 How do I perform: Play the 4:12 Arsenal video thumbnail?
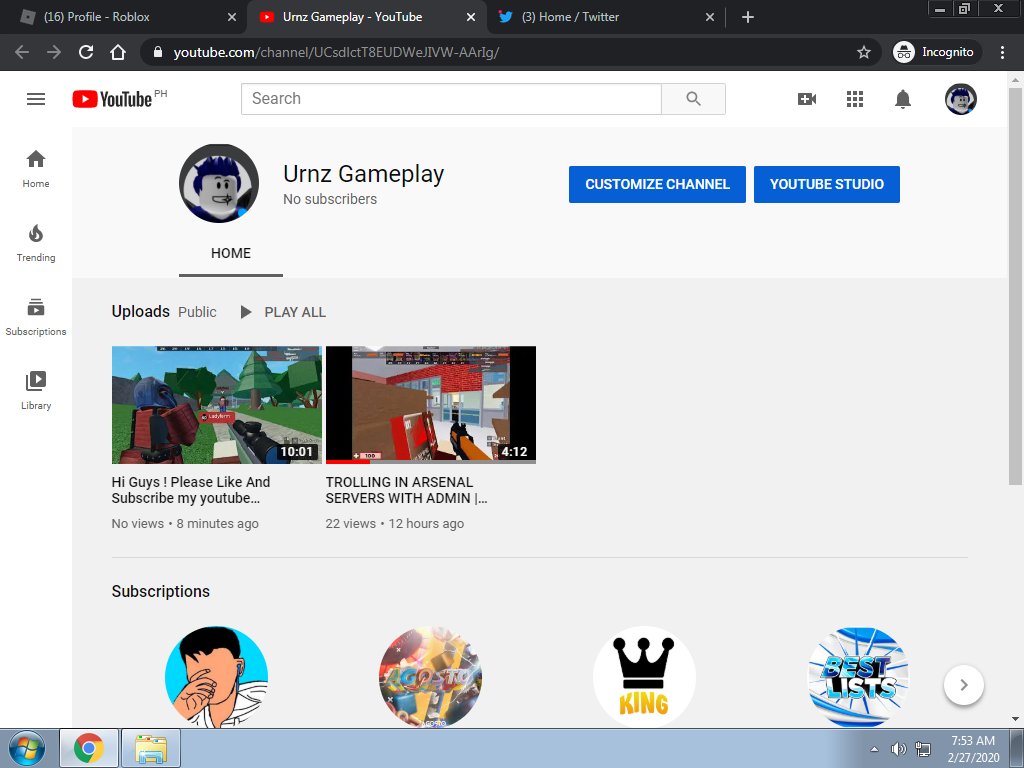tap(431, 405)
